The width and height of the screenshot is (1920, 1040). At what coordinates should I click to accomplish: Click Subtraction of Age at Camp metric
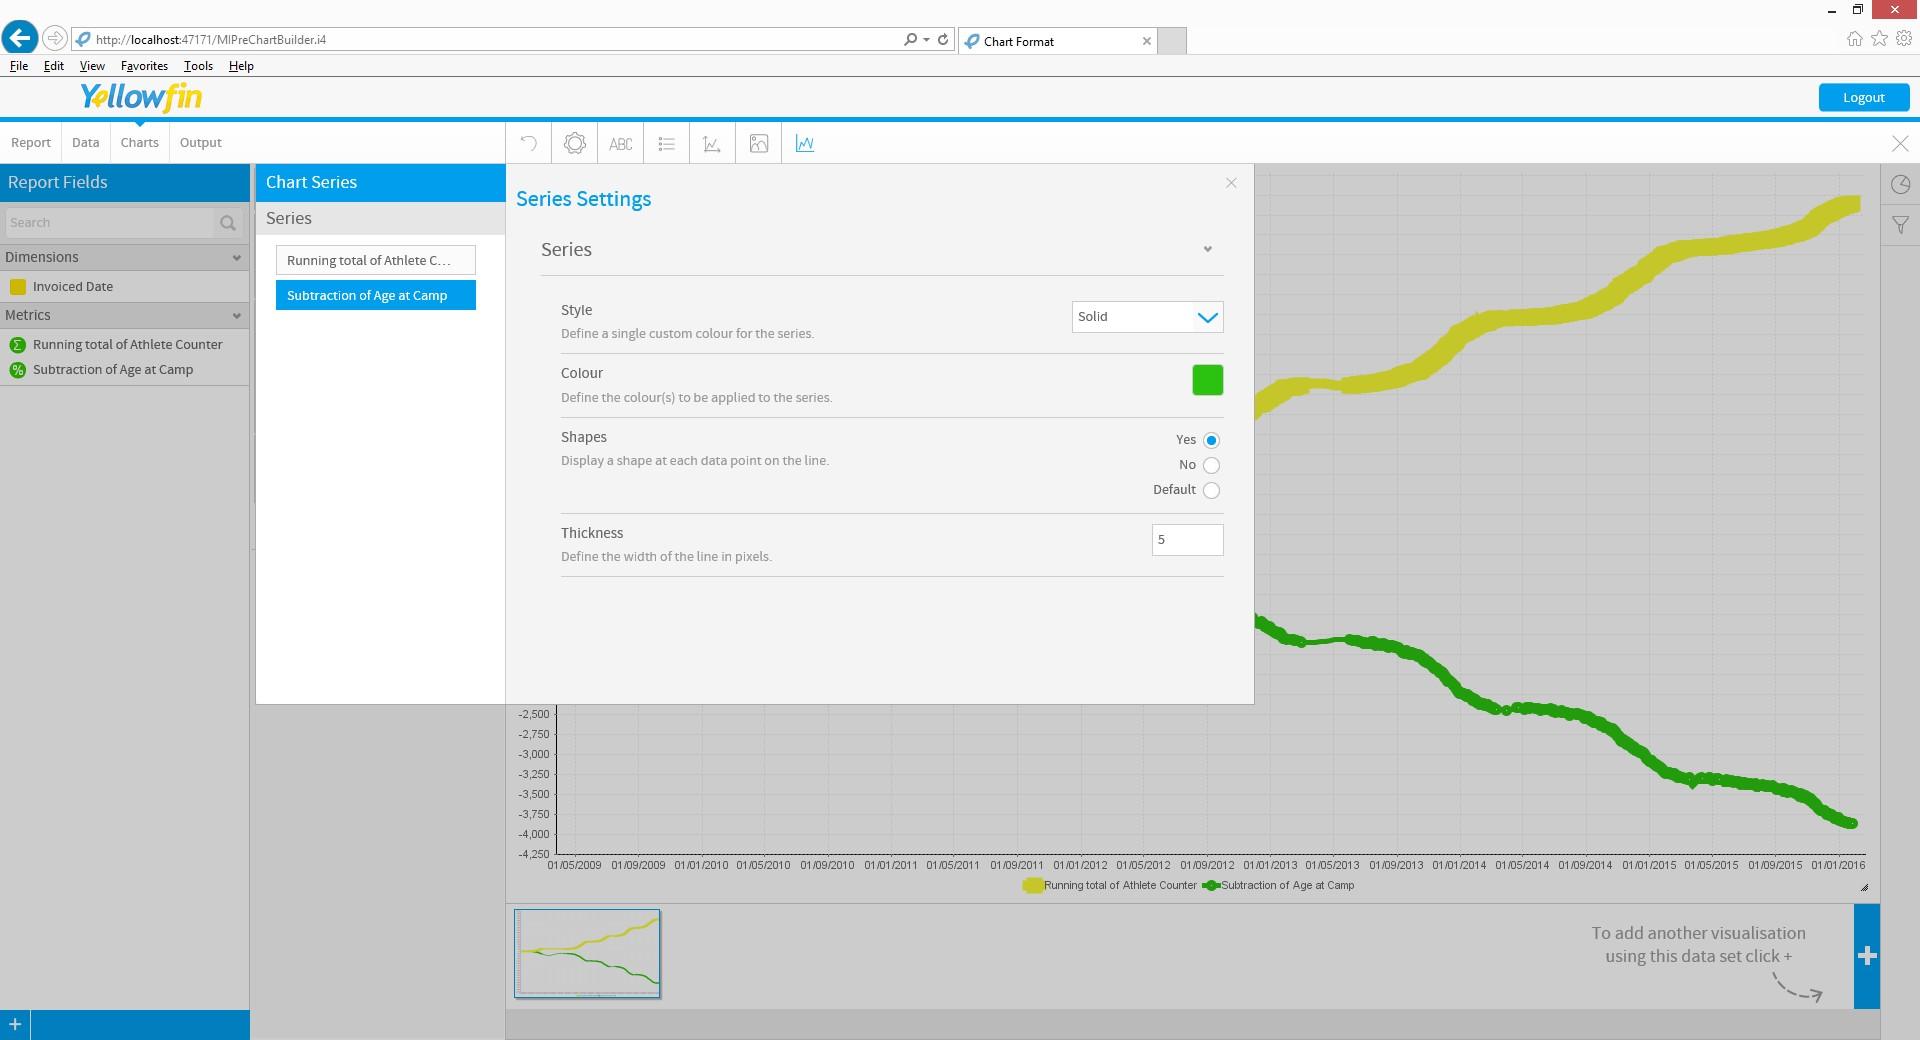point(113,370)
